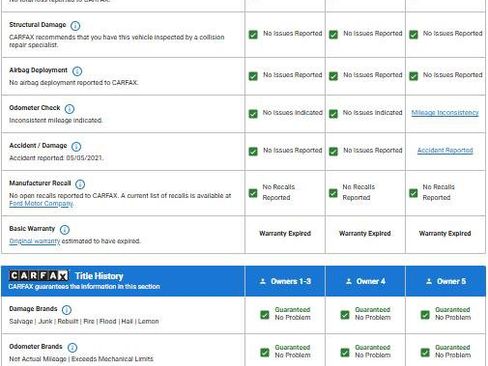Click Accident / Damage green check for Owners 1-3
This screenshot has width=488, height=366.
tap(253, 152)
